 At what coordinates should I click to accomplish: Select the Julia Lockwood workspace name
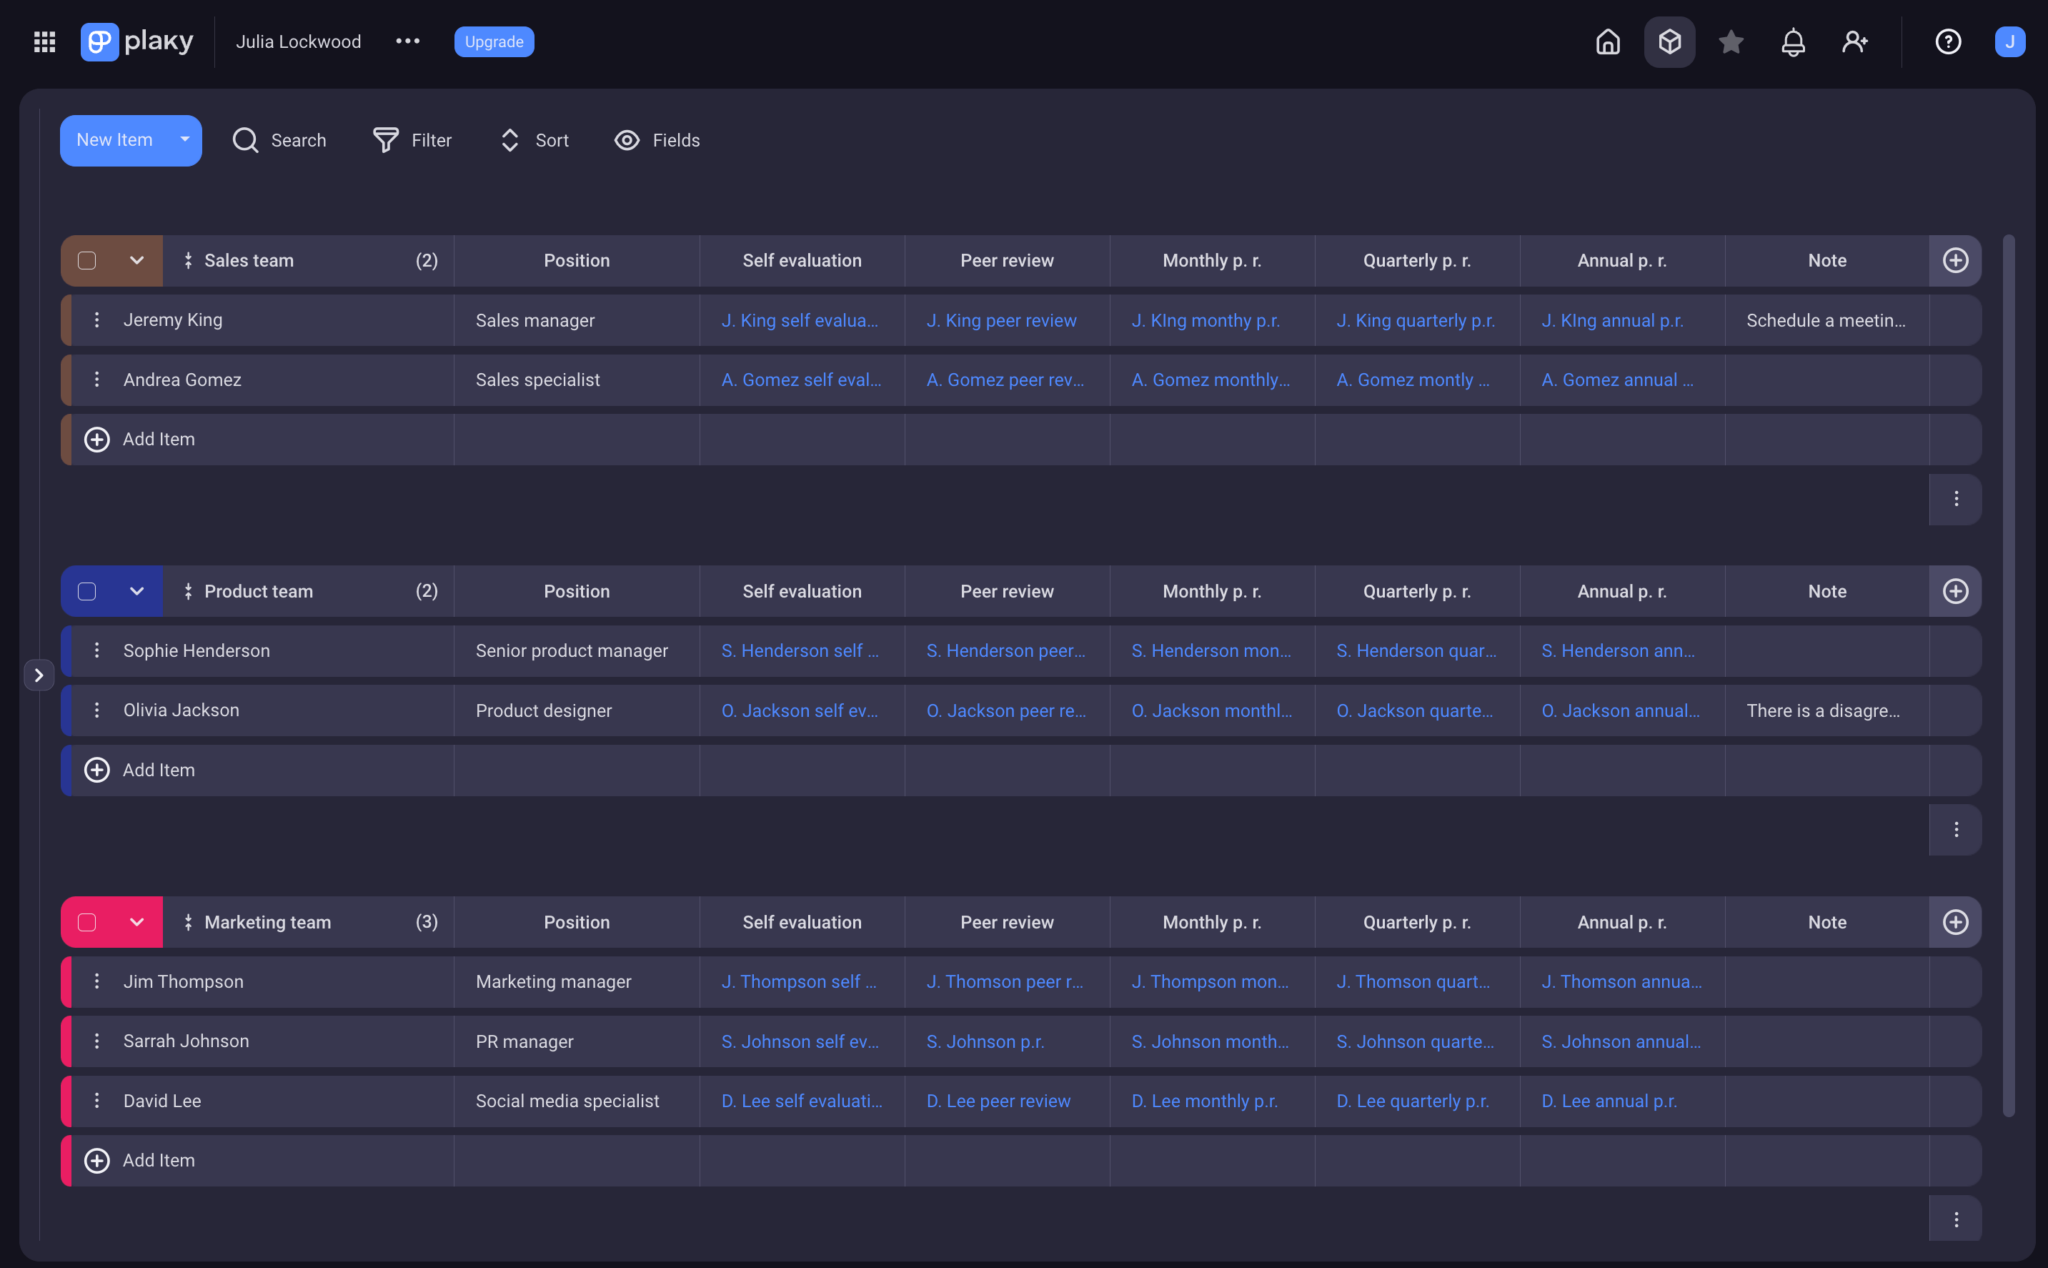pos(298,41)
